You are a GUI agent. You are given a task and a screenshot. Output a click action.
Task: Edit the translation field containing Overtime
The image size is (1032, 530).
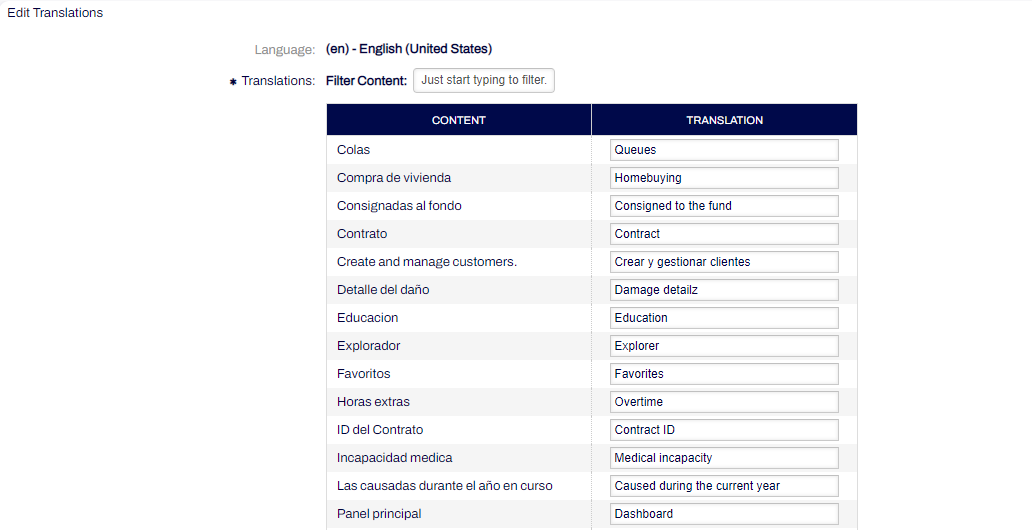pos(724,402)
